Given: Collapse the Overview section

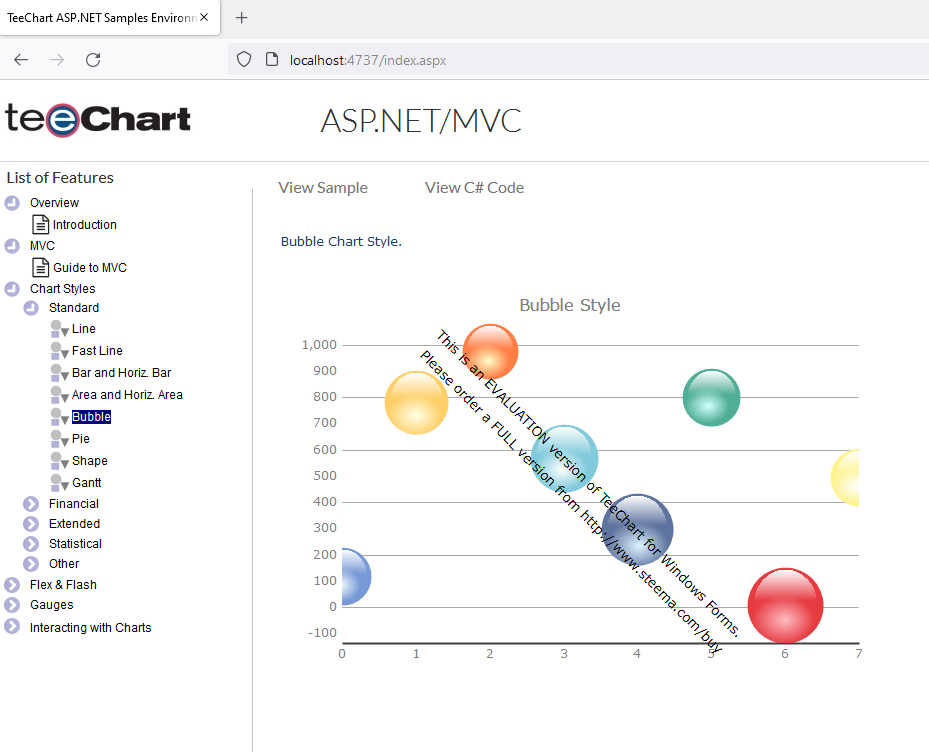Looking at the screenshot, I should click(12, 203).
